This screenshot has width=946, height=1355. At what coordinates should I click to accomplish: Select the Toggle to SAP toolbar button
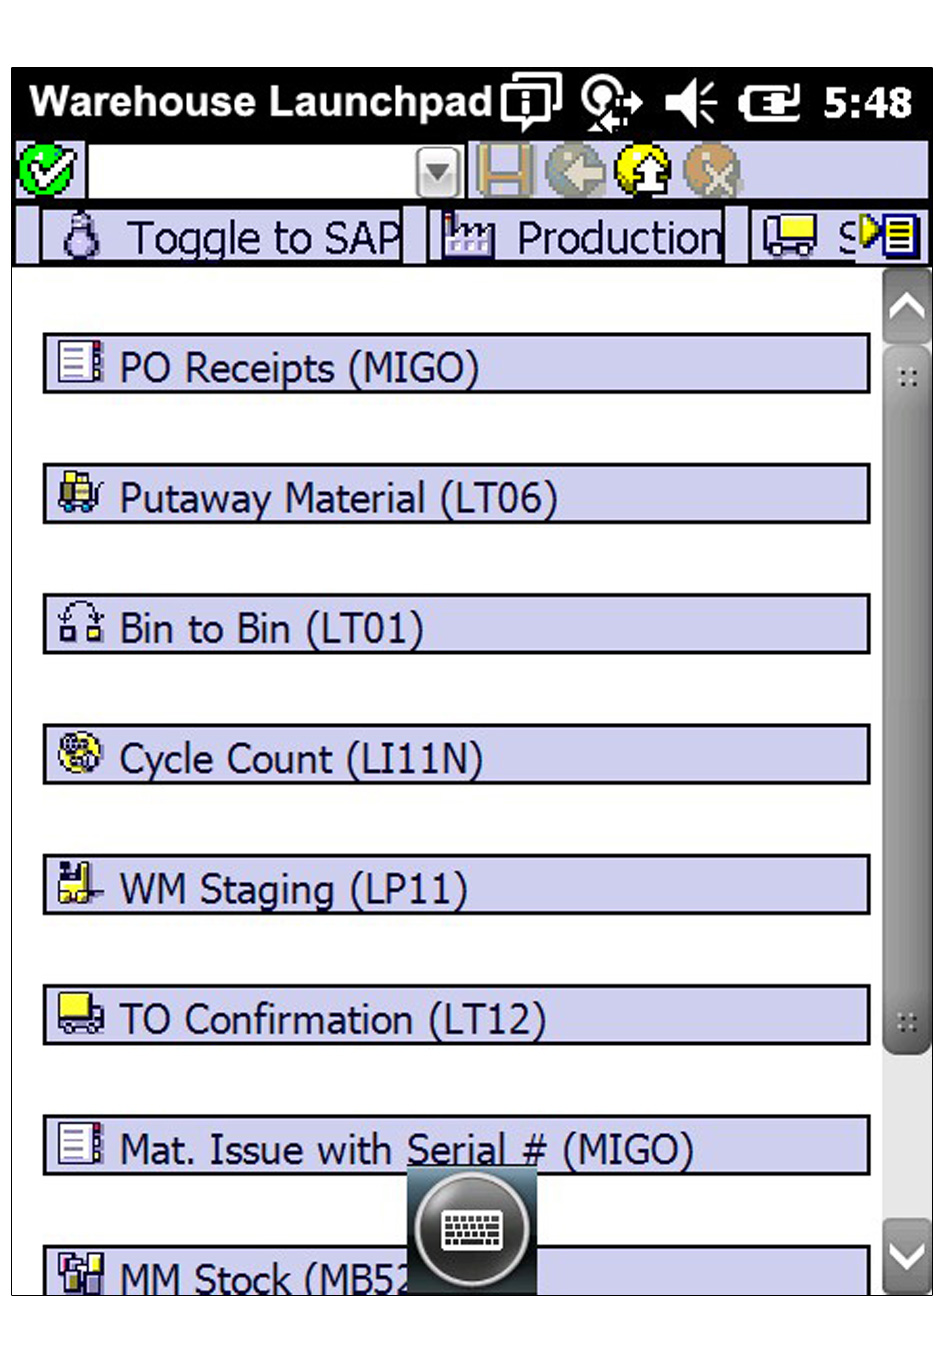(222, 237)
